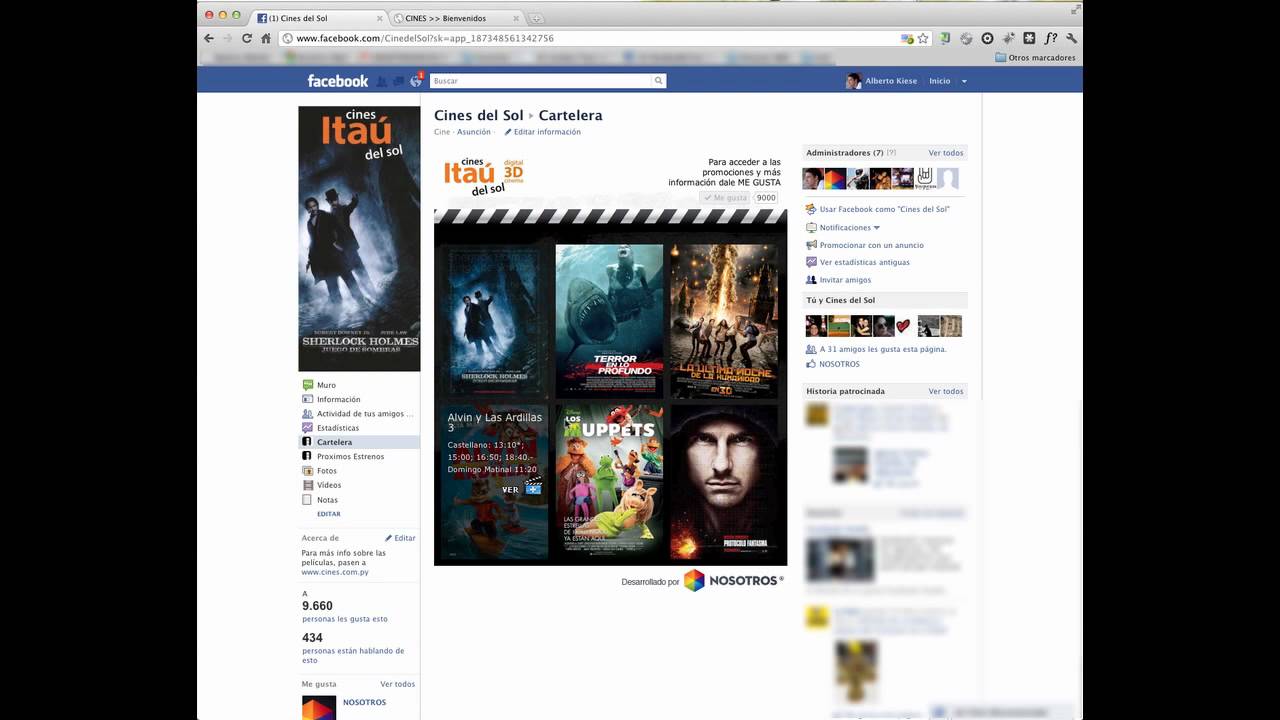Open the Otros marcadores bookmarks folder

1035,58
